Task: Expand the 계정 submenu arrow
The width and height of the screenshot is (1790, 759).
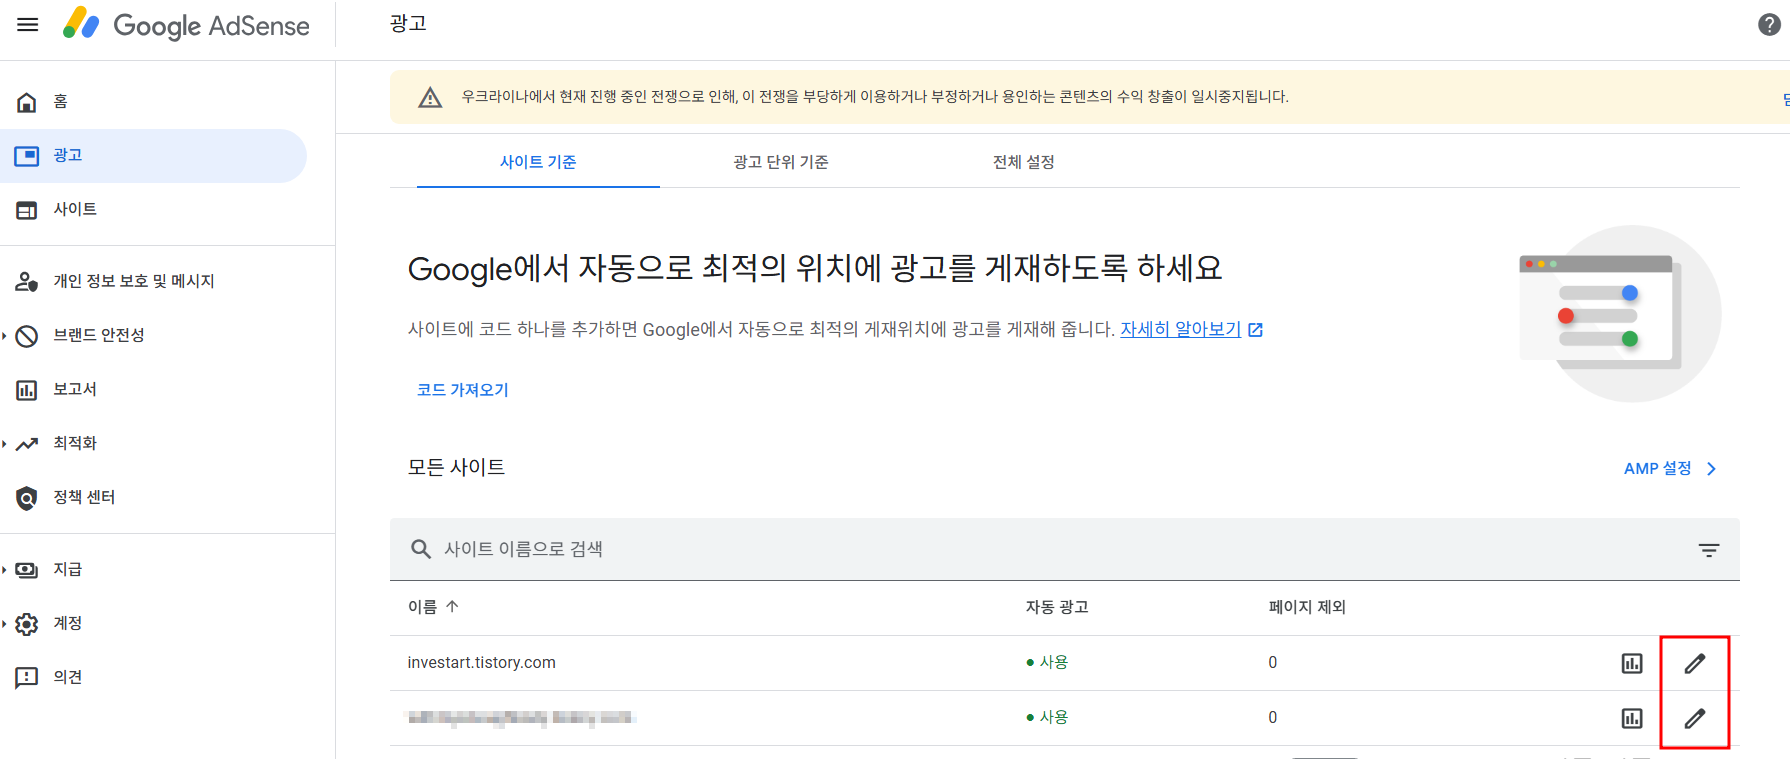Action: point(5,624)
